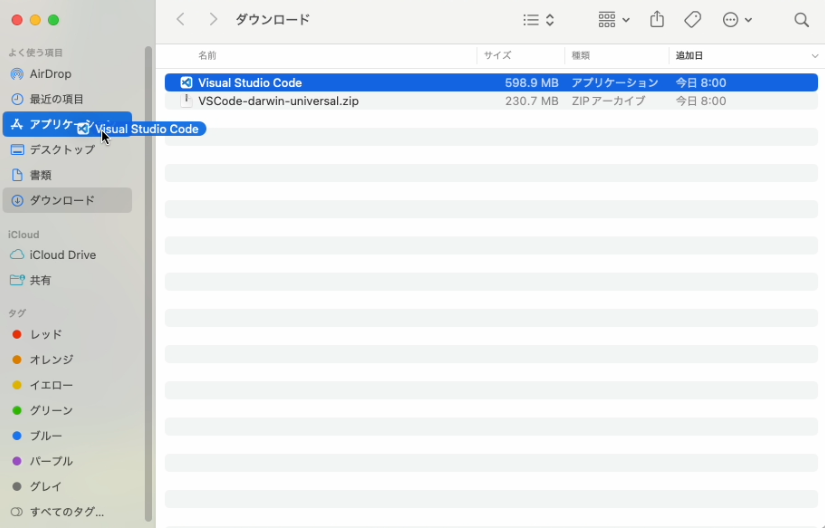
Task: Close the Finder window red button
Action: 17,20
